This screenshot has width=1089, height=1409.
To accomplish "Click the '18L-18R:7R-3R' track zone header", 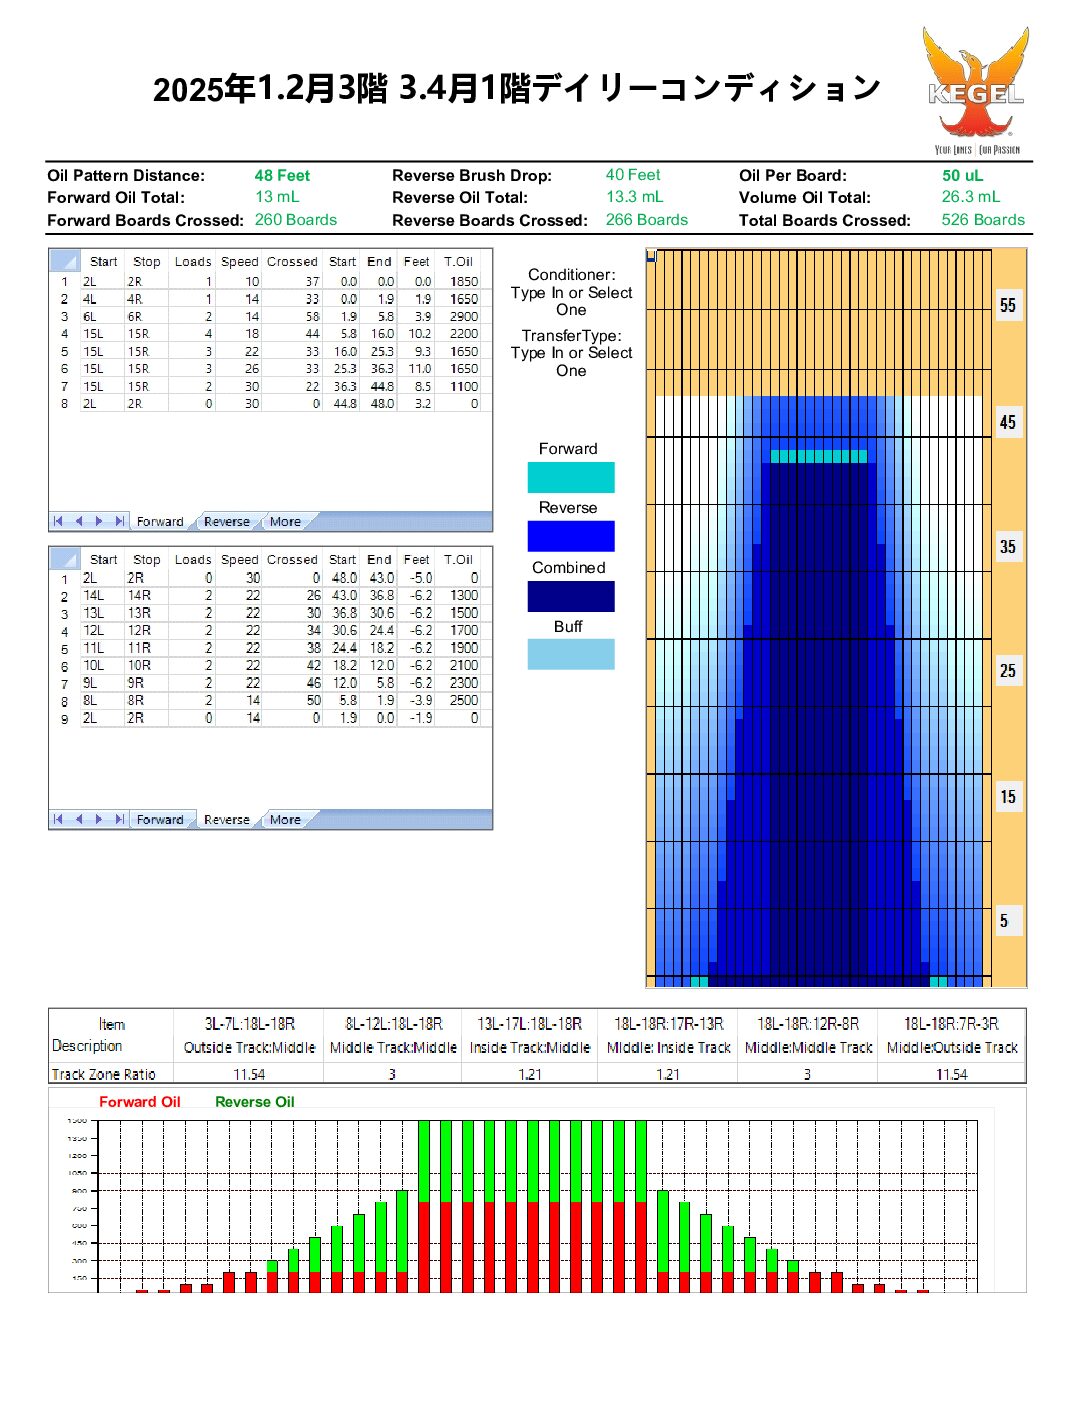I will [951, 1024].
